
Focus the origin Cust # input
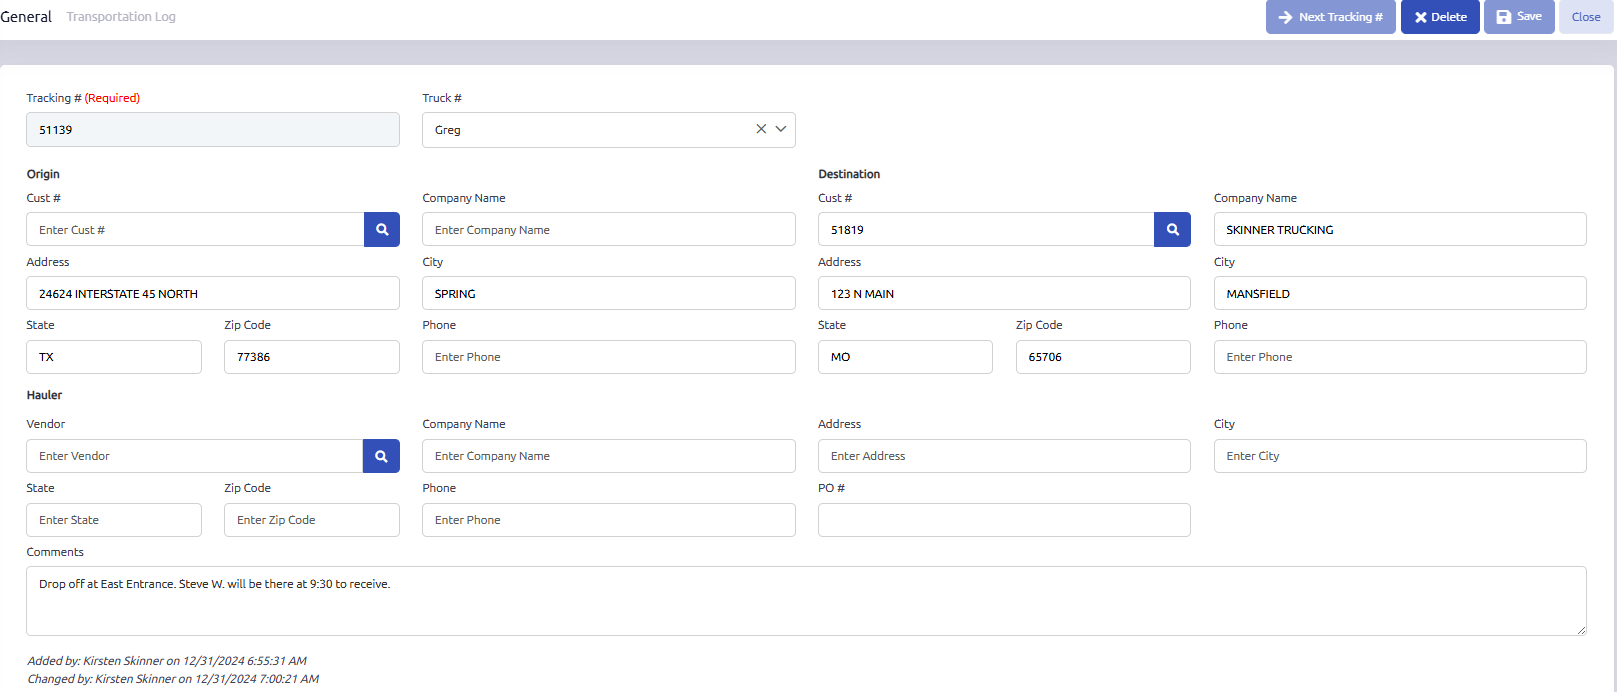pyautogui.click(x=195, y=229)
